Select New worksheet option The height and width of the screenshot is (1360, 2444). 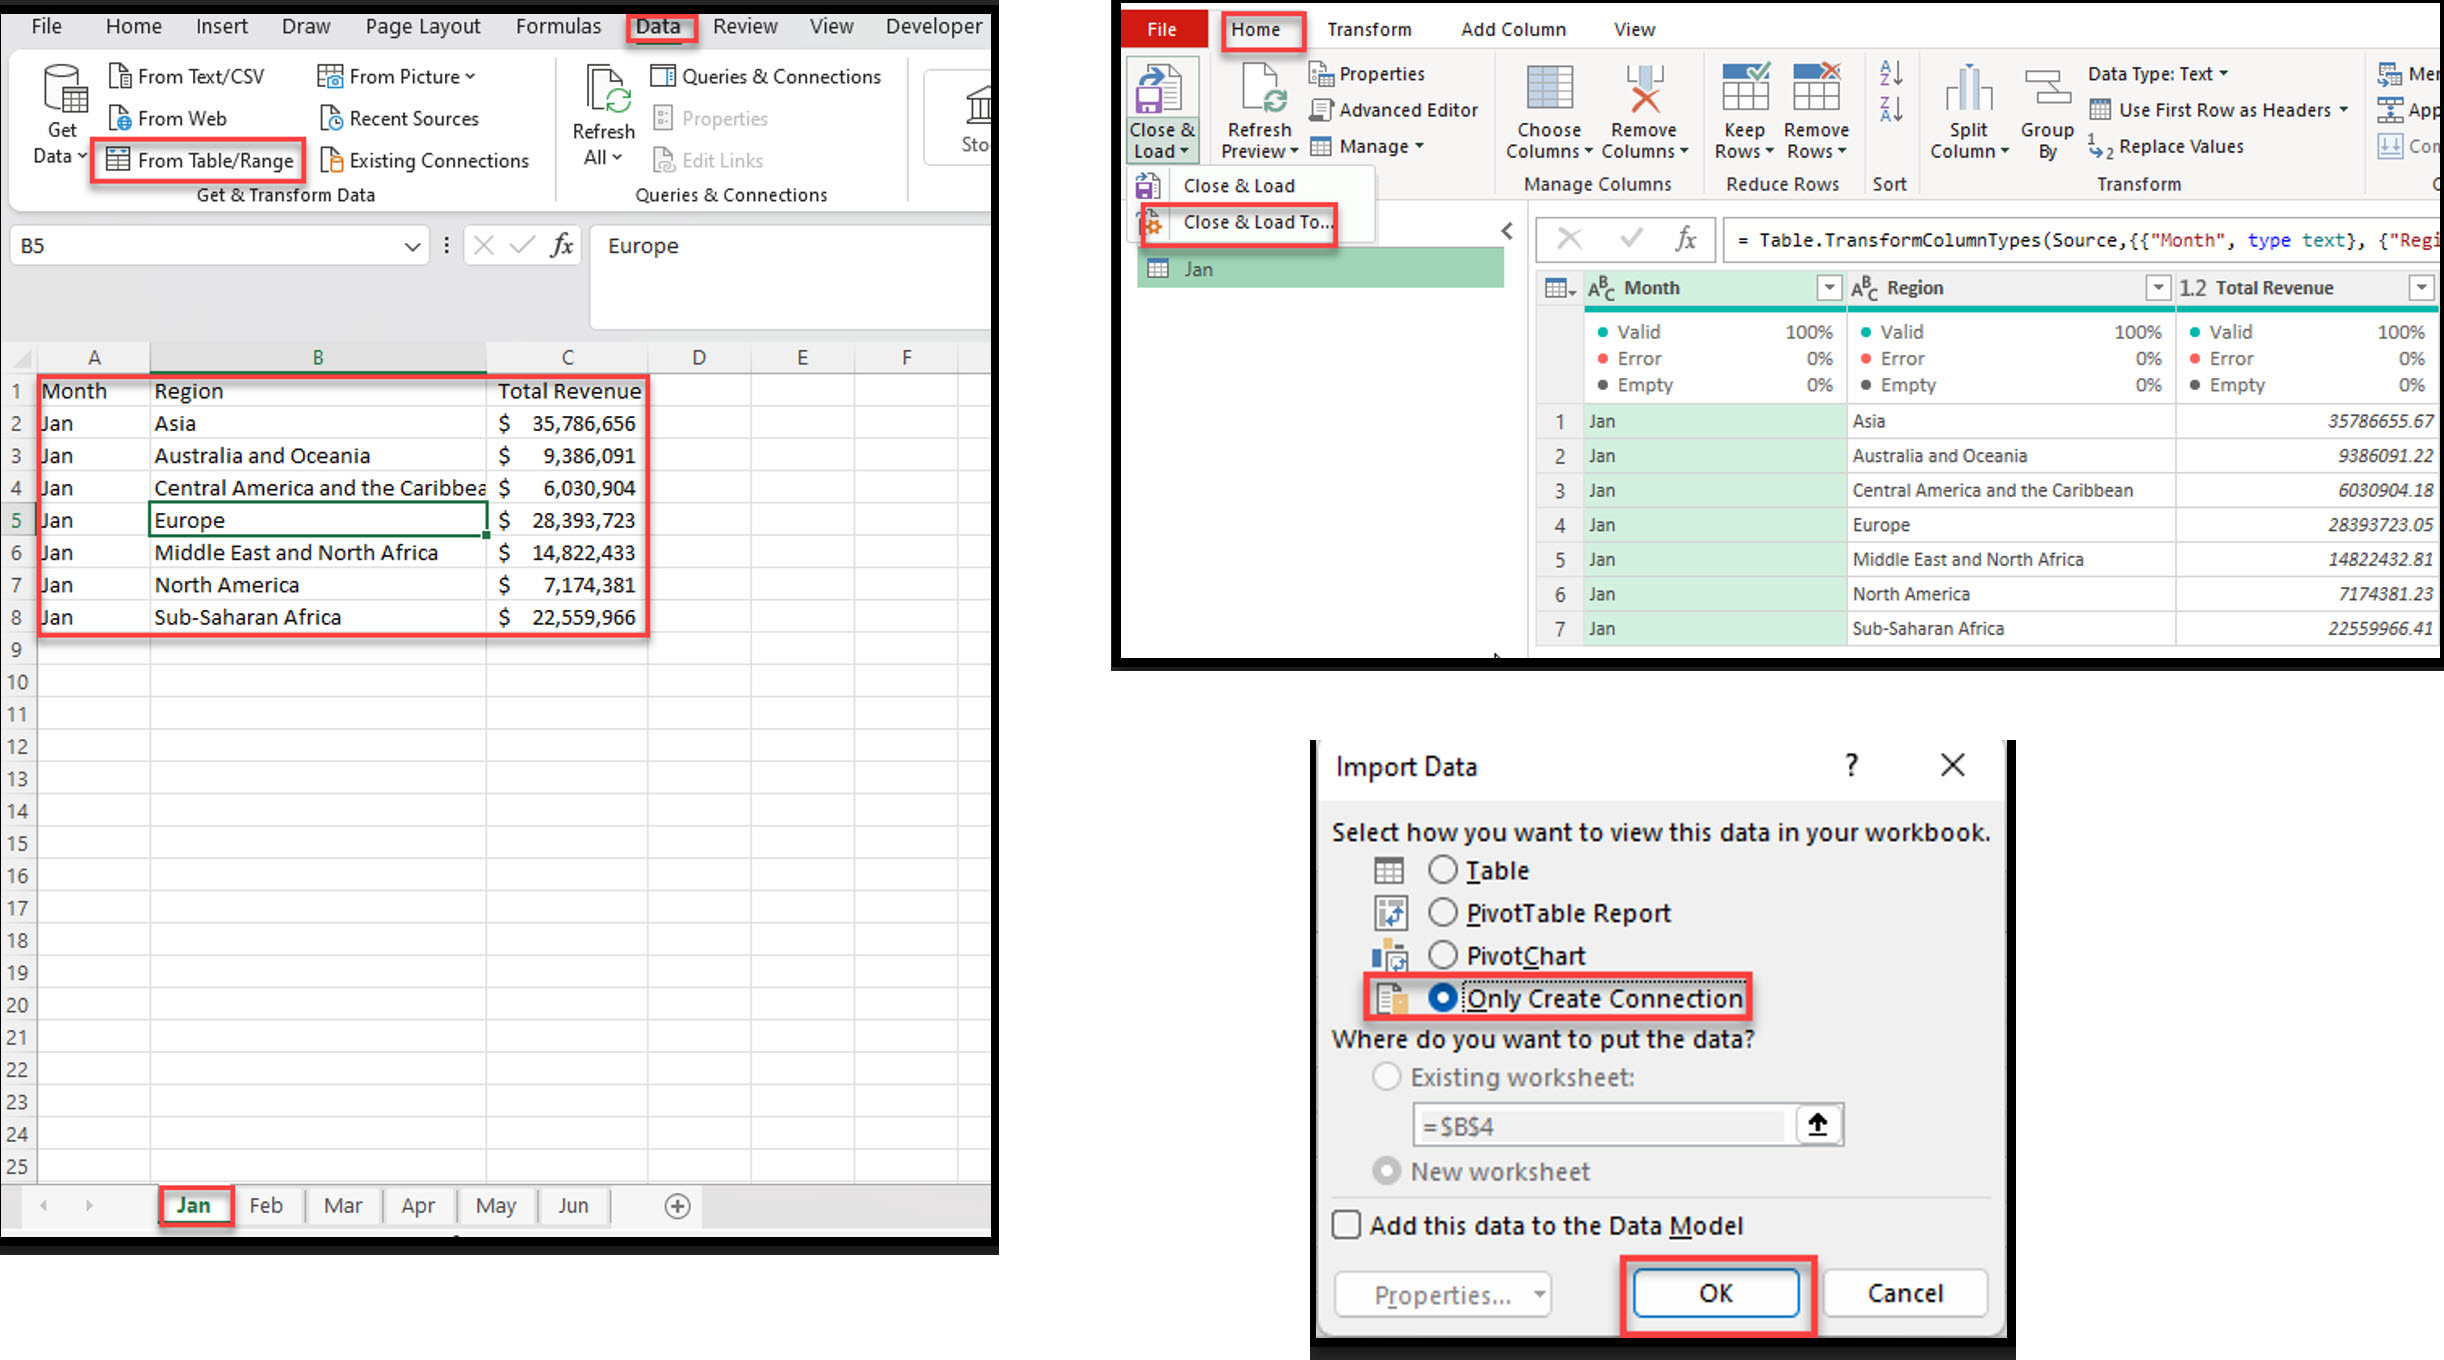point(1388,1171)
